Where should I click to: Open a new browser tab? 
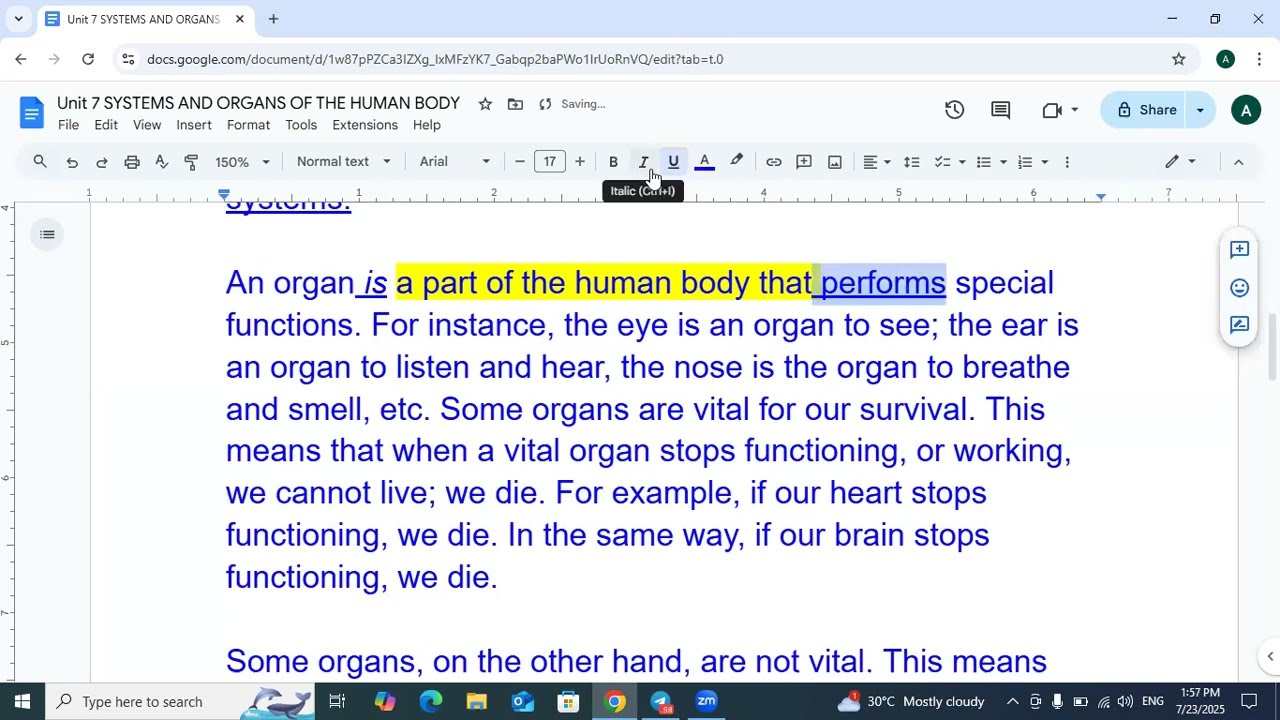tap(273, 19)
